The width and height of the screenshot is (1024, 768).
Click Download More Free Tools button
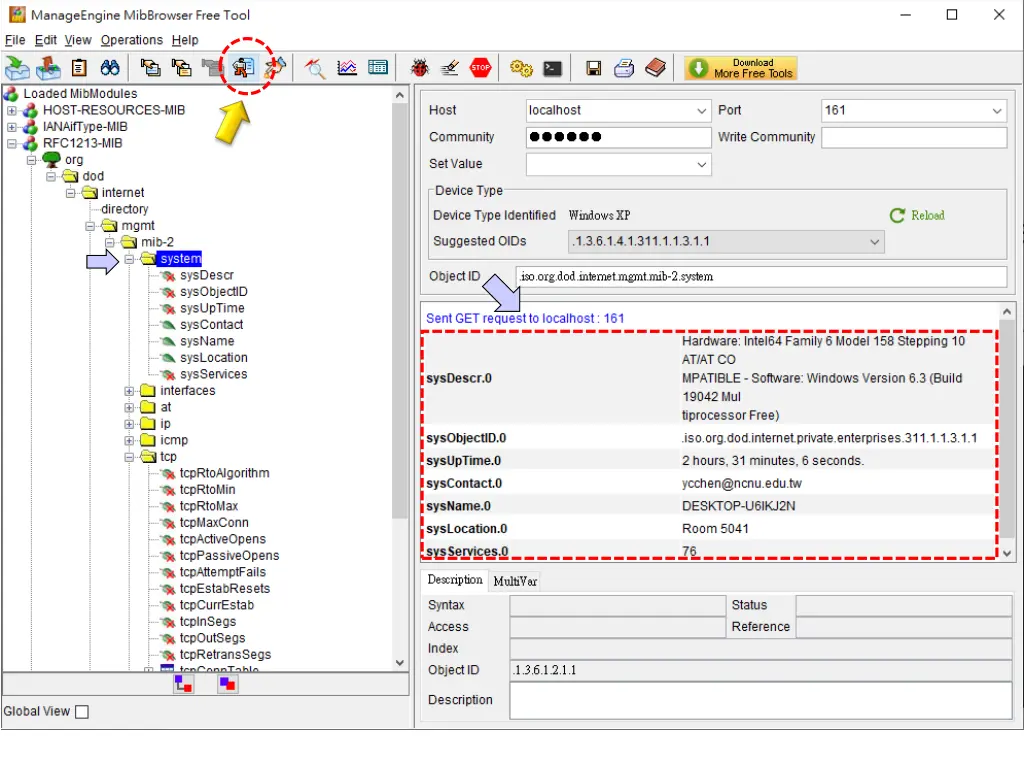pyautogui.click(x=741, y=68)
